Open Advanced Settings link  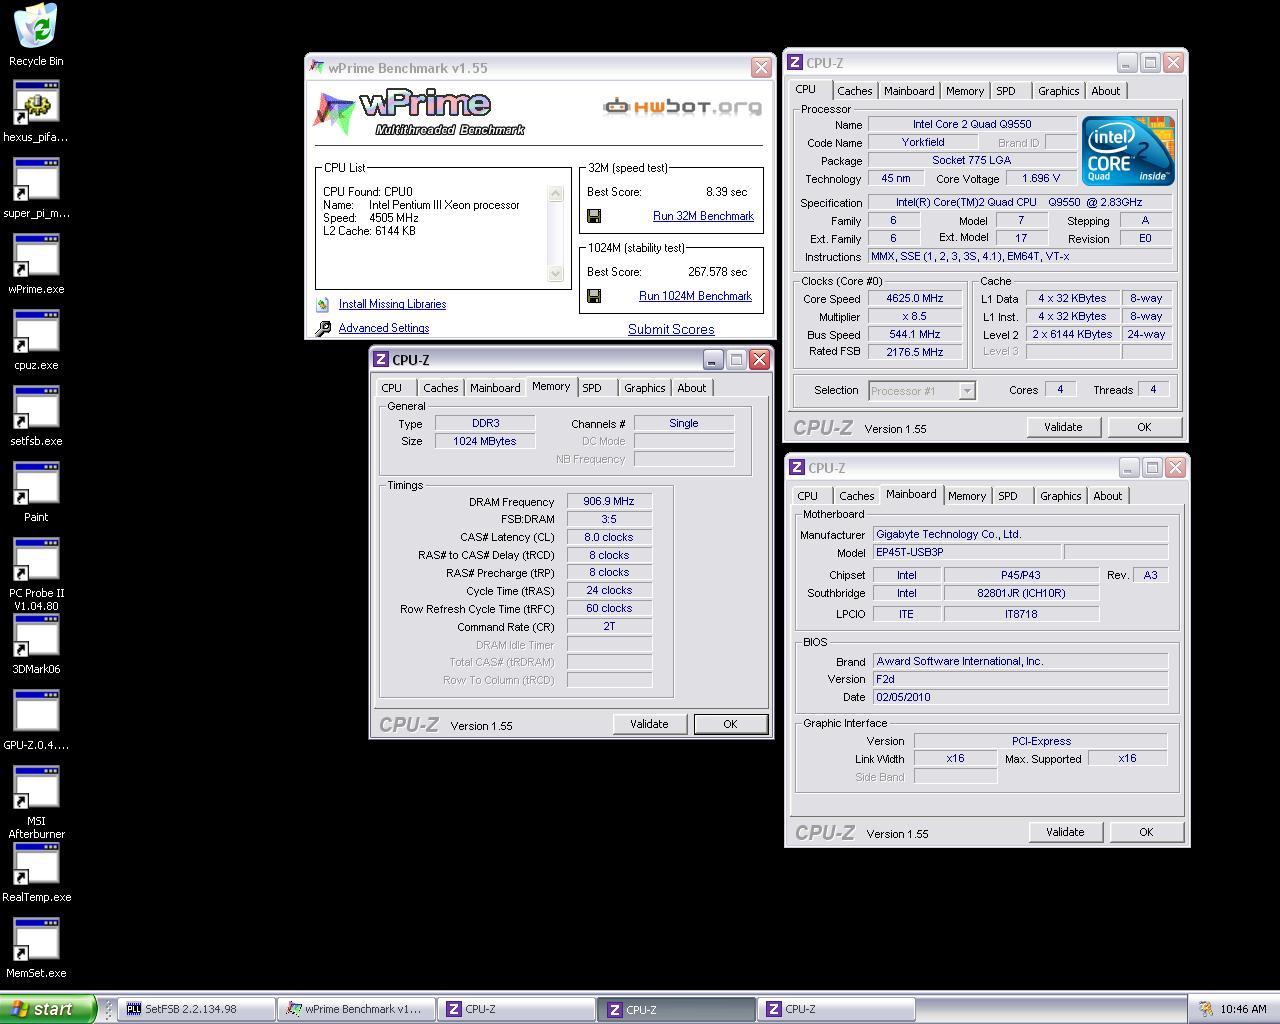point(384,328)
